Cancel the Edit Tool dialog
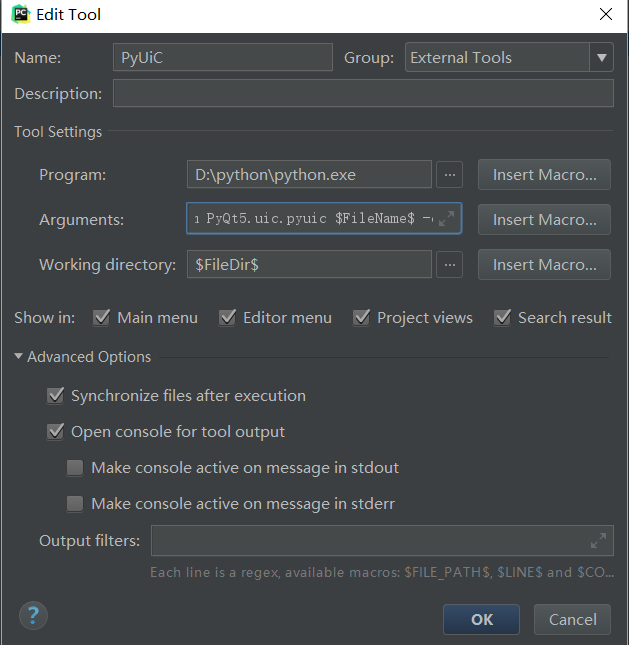629x645 pixels. click(572, 619)
